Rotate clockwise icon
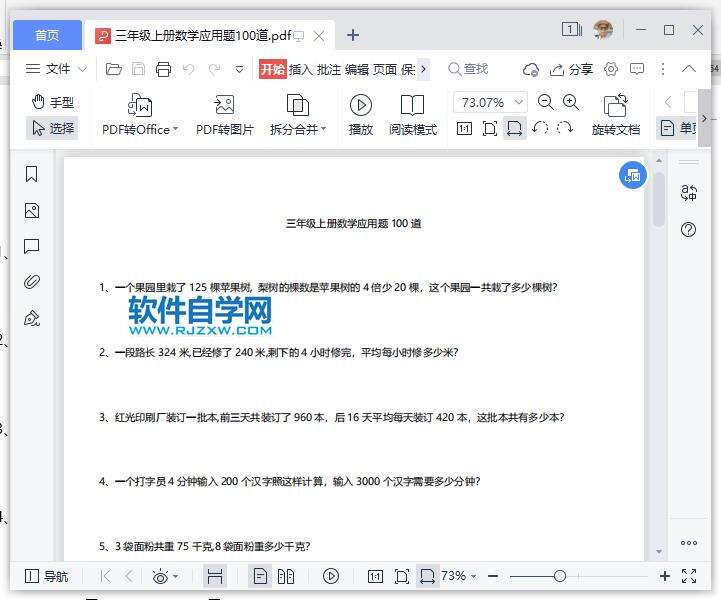 (565, 128)
